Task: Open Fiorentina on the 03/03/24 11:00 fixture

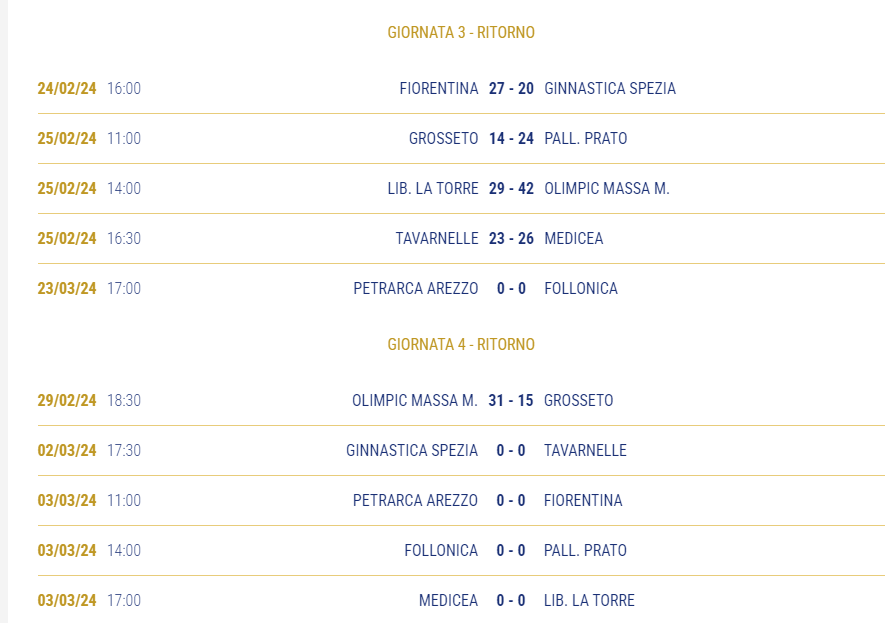Action: click(583, 500)
